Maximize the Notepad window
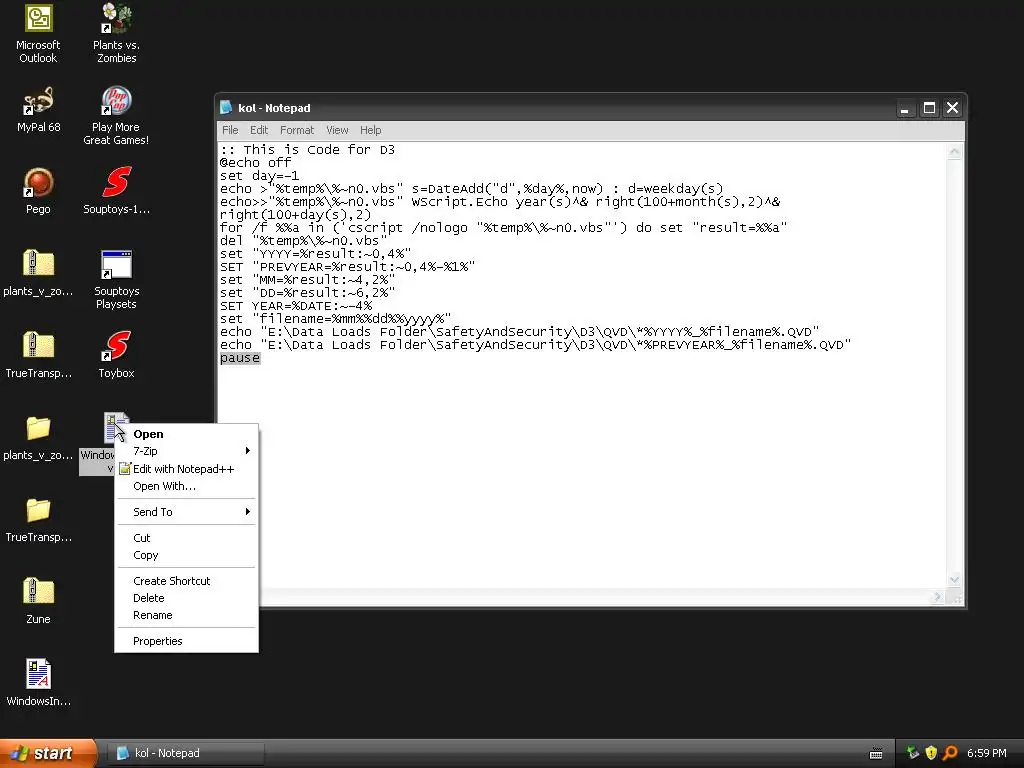Image resolution: width=1024 pixels, height=768 pixels. (x=929, y=108)
